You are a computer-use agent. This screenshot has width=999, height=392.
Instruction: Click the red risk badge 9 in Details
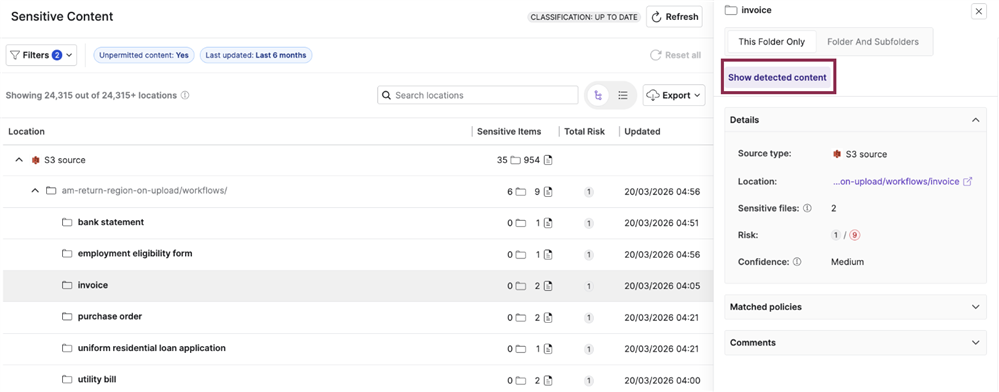[x=855, y=235]
